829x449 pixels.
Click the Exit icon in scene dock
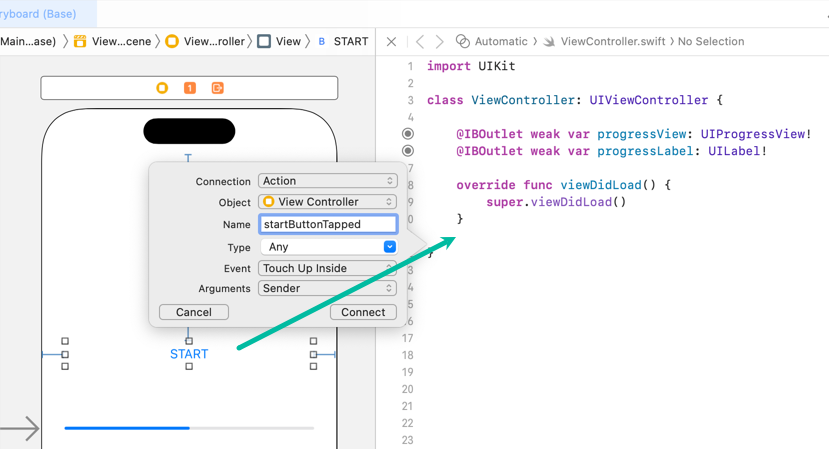pyautogui.click(x=217, y=88)
